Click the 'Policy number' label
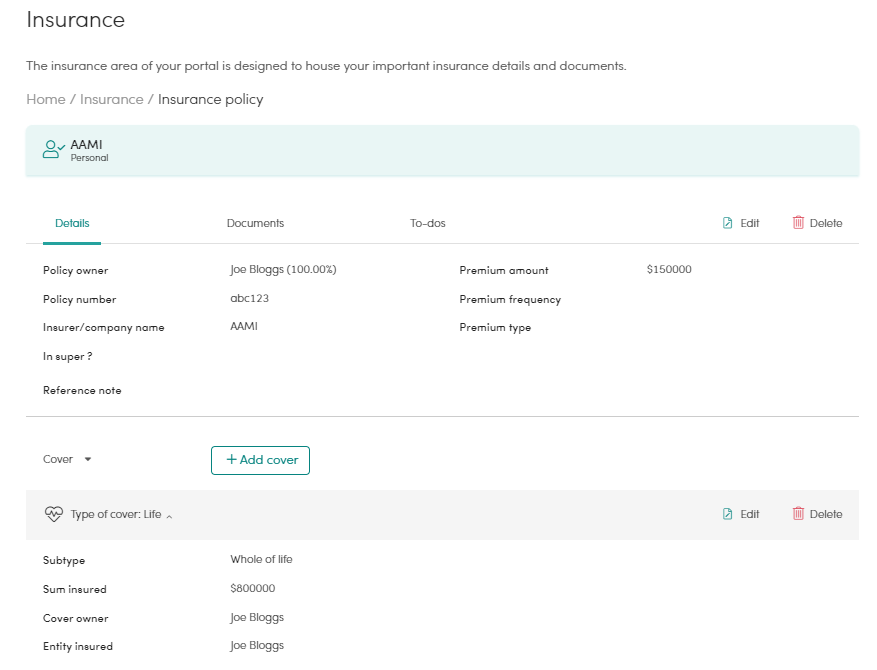 [x=79, y=300]
